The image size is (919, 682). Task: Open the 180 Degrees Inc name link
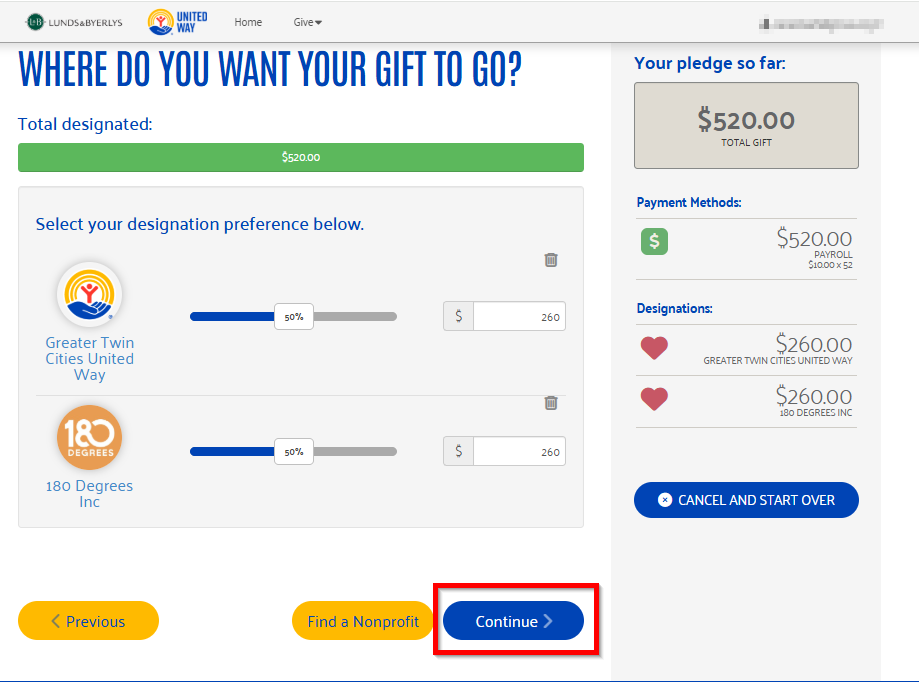pyautogui.click(x=89, y=494)
